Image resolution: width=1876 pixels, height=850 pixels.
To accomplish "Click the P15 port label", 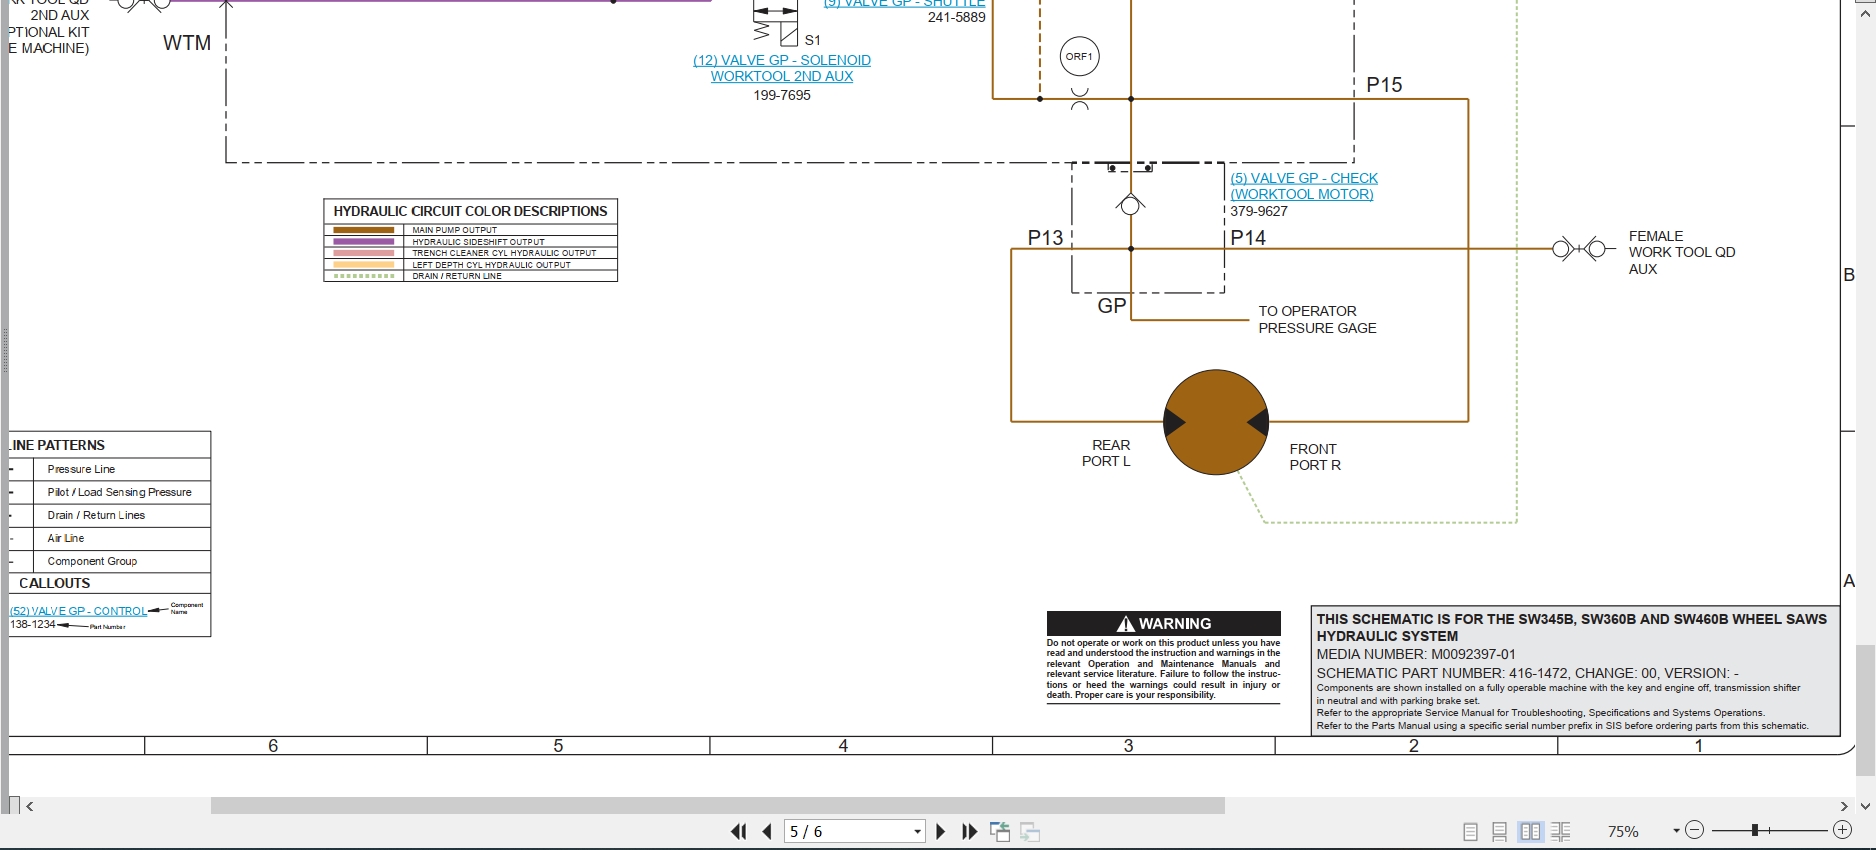I will coord(1384,85).
